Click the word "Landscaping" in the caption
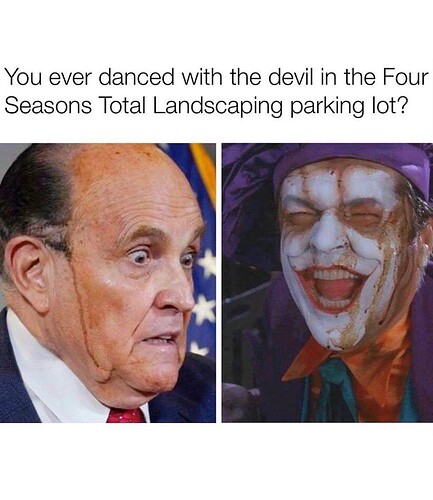The width and height of the screenshot is (433, 500). pos(217,107)
